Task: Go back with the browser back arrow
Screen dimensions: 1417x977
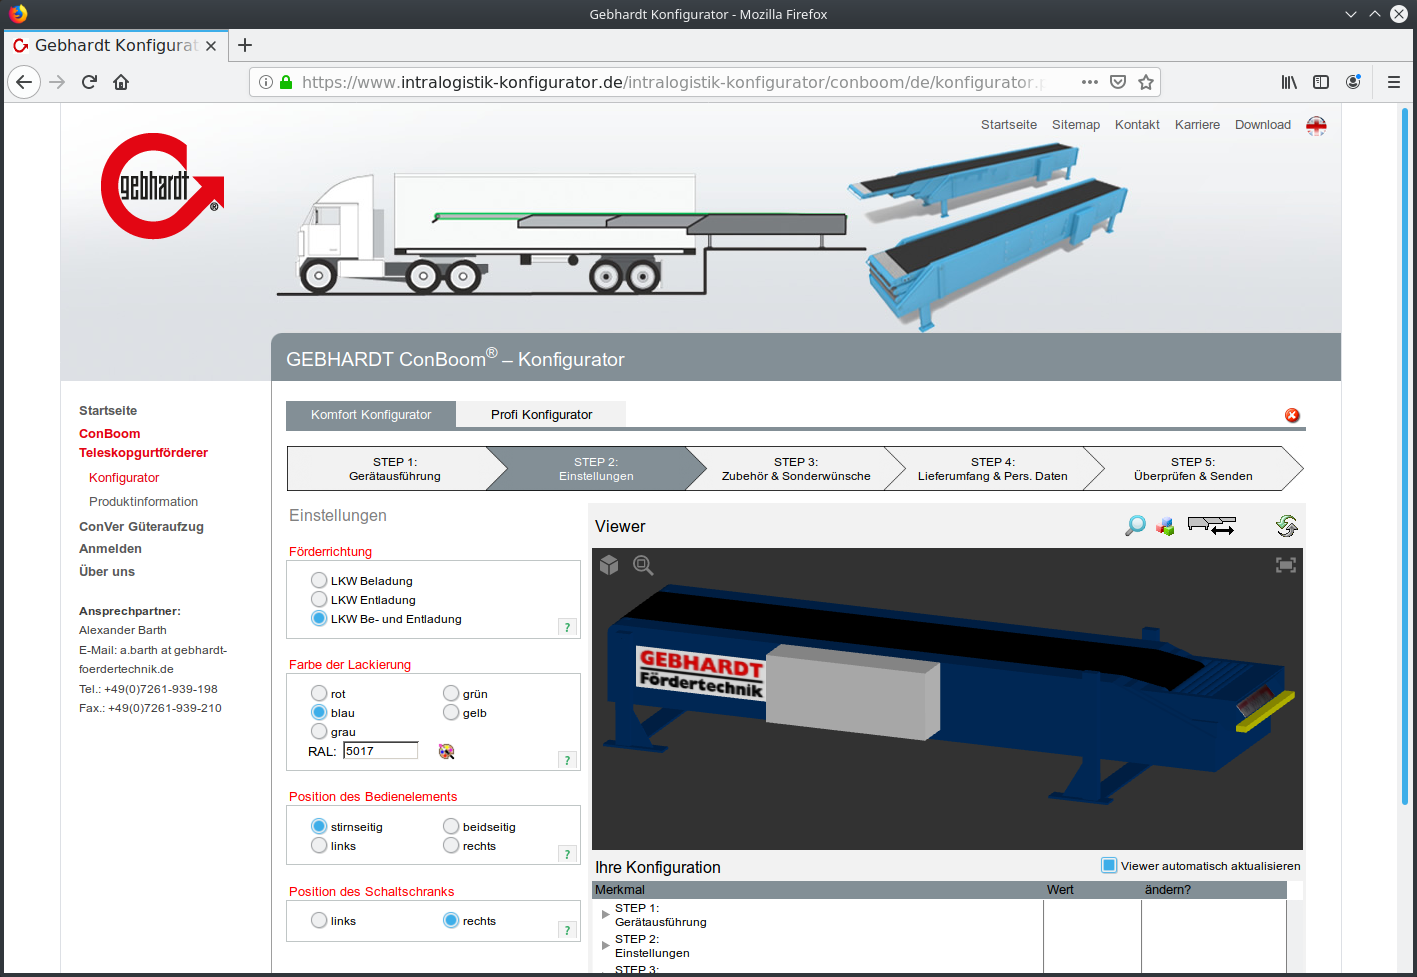Action: (24, 82)
